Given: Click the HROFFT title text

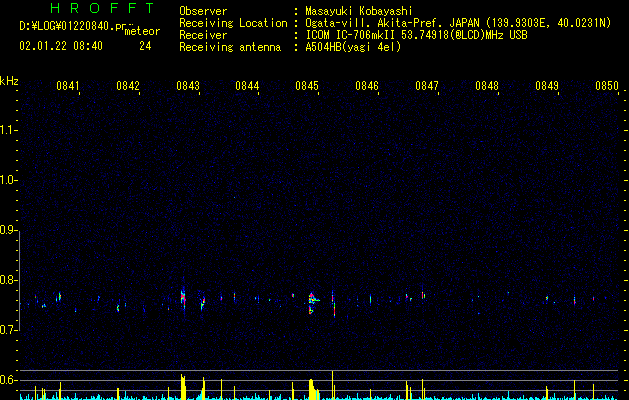Looking at the screenshot, I should [103, 8].
